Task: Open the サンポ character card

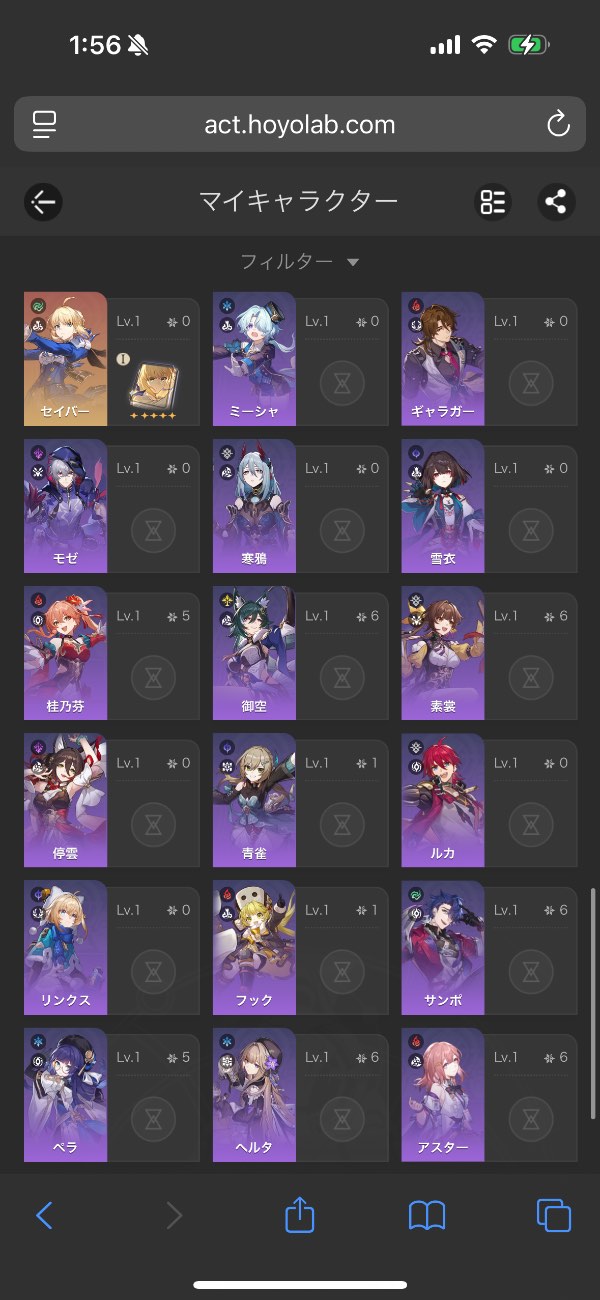Action: click(489, 947)
